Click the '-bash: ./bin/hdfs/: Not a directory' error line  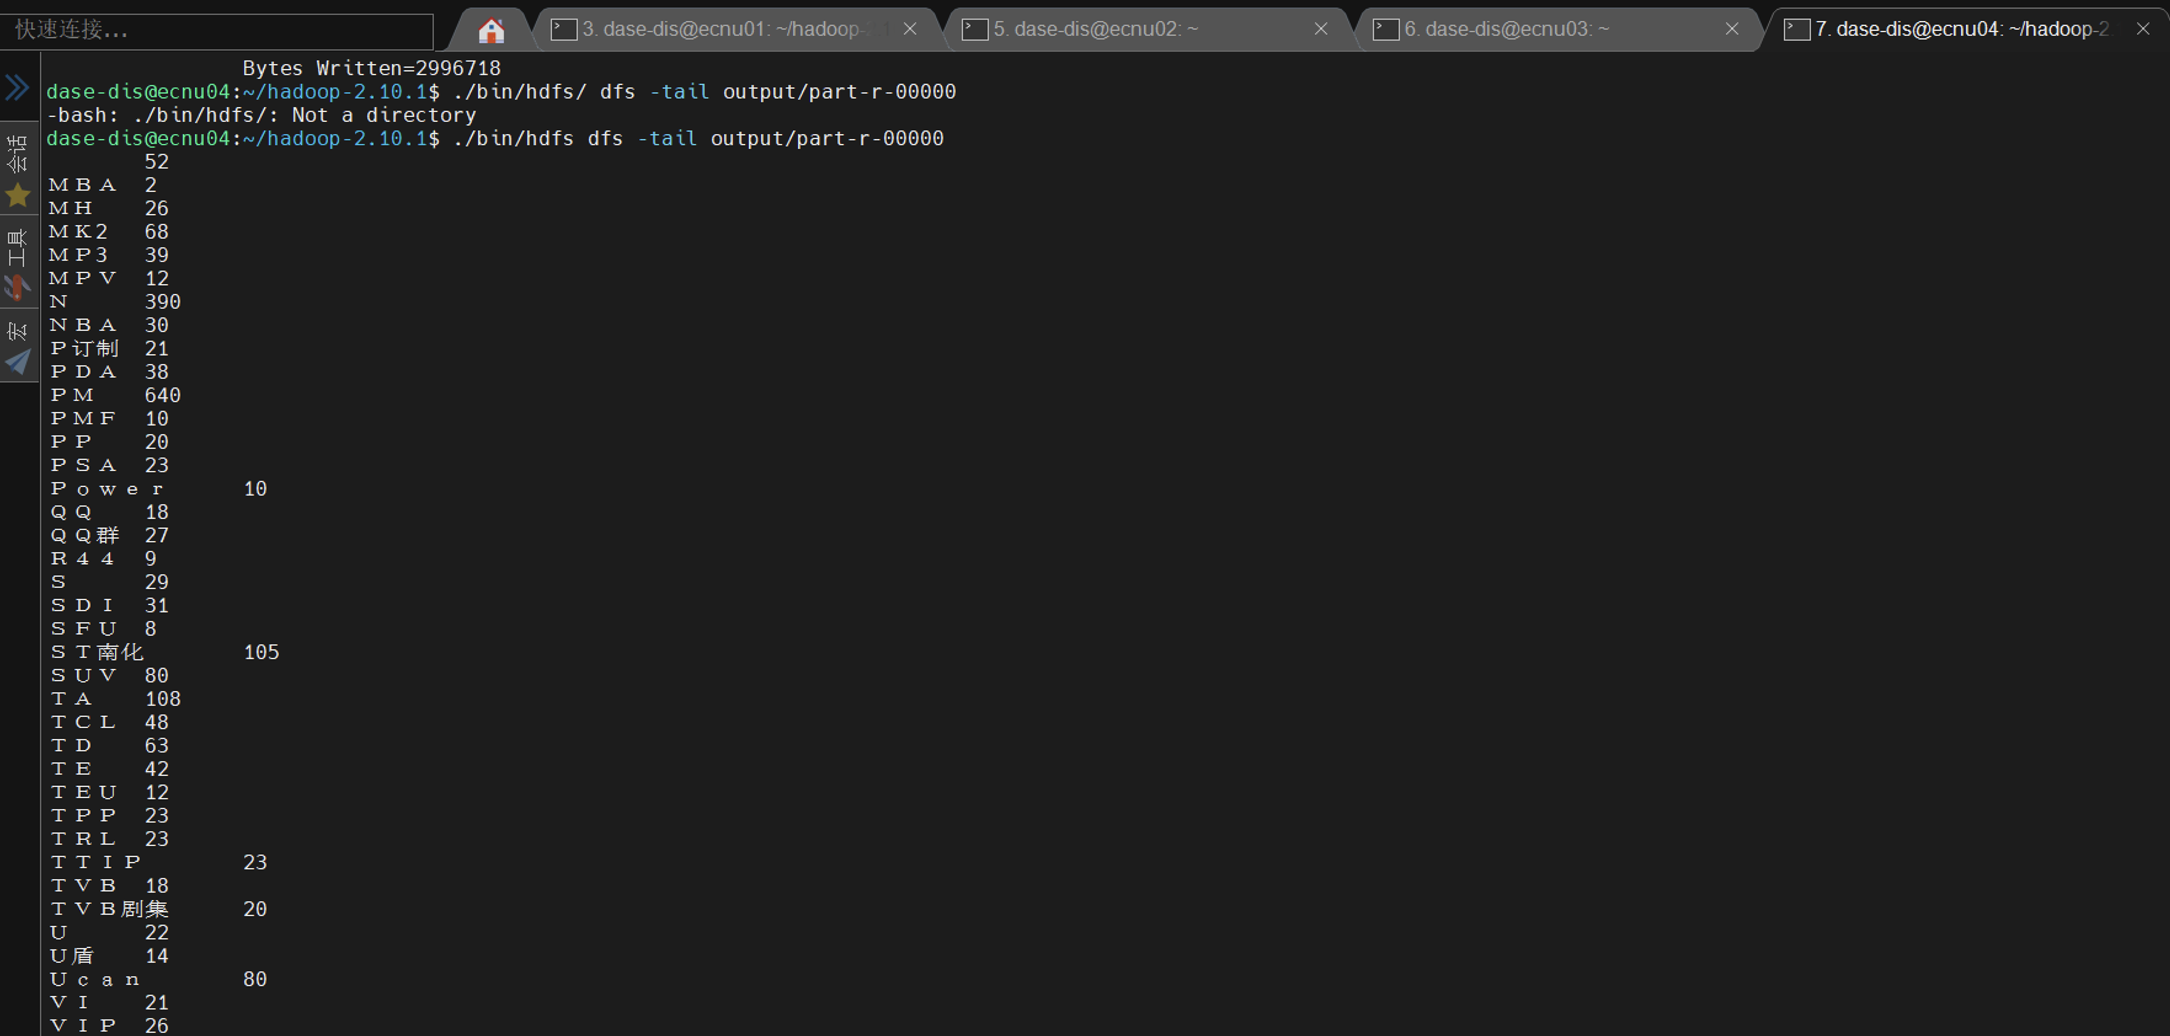[261, 115]
